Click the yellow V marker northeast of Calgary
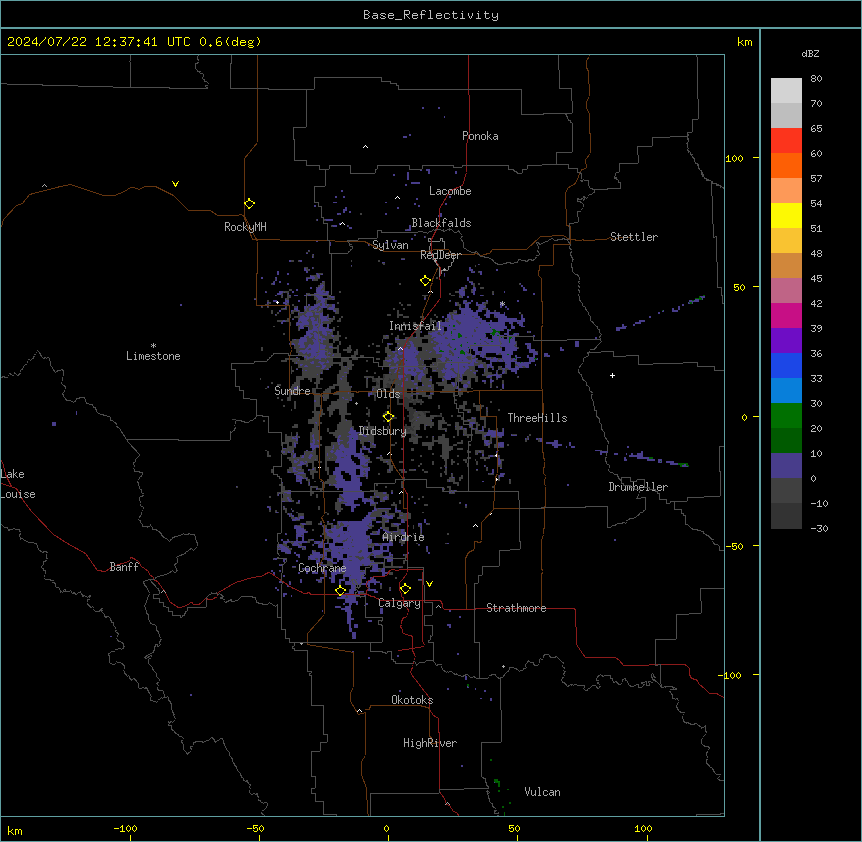This screenshot has width=862, height=842. tap(429, 584)
